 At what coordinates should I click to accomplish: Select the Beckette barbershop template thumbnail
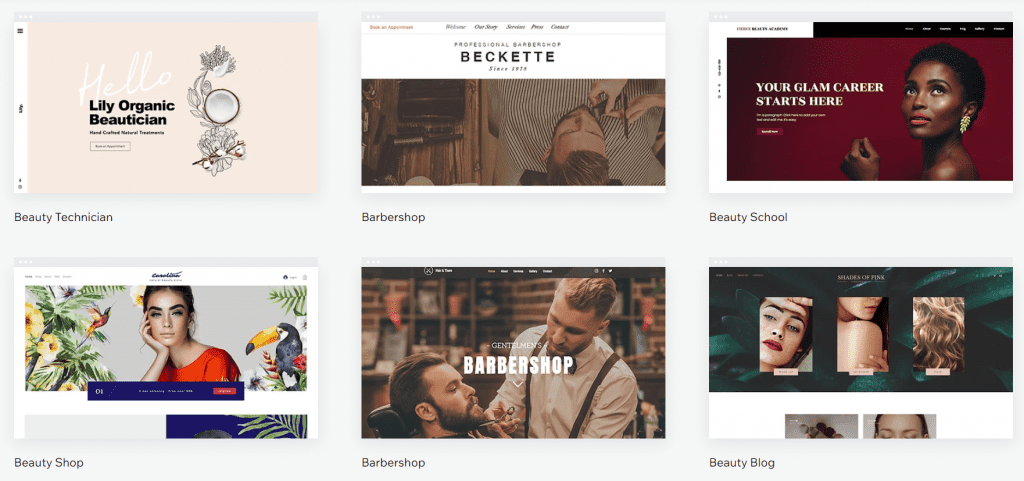point(513,102)
